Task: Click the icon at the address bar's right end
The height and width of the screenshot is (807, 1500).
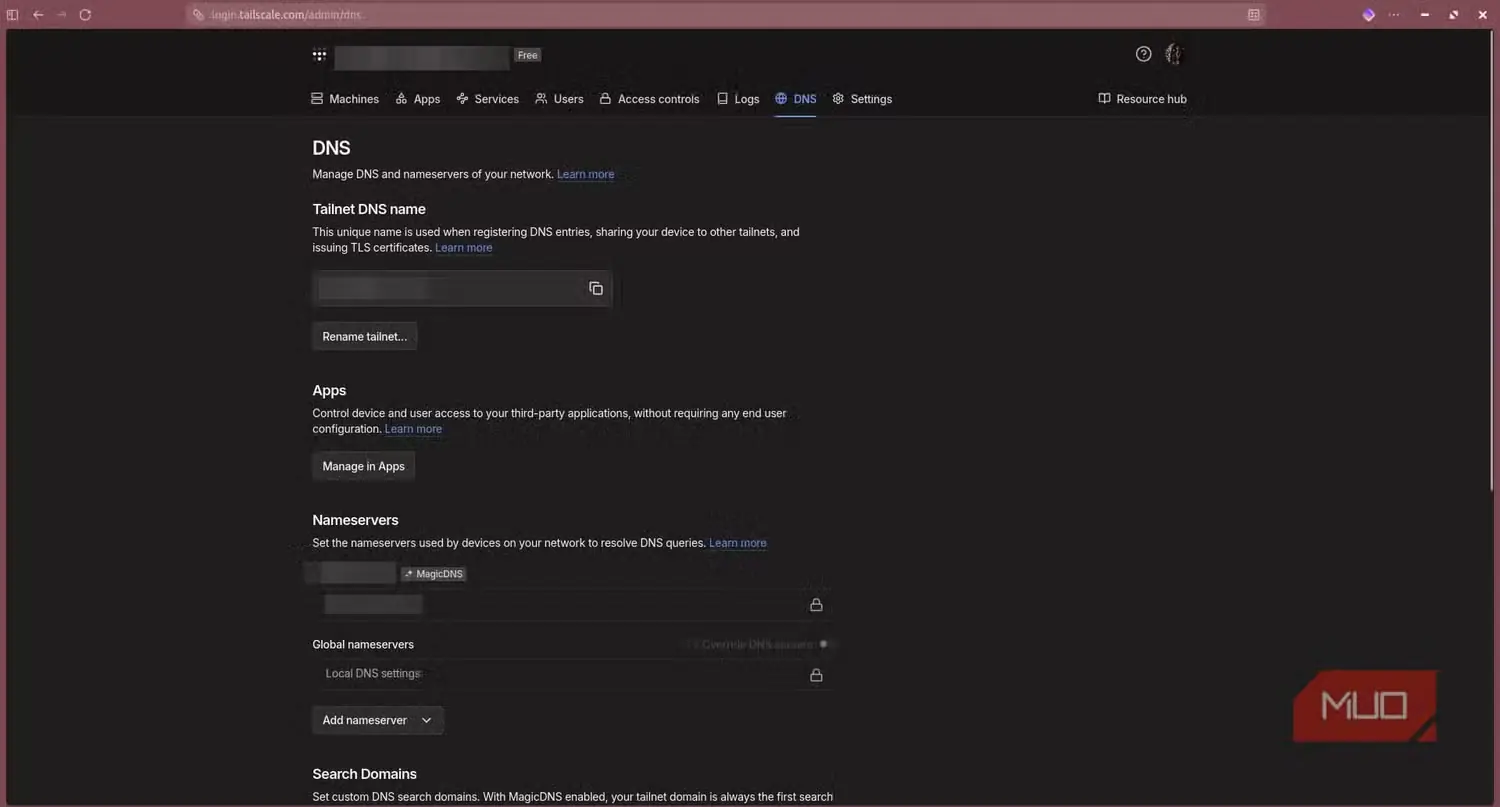Action: click(1254, 15)
